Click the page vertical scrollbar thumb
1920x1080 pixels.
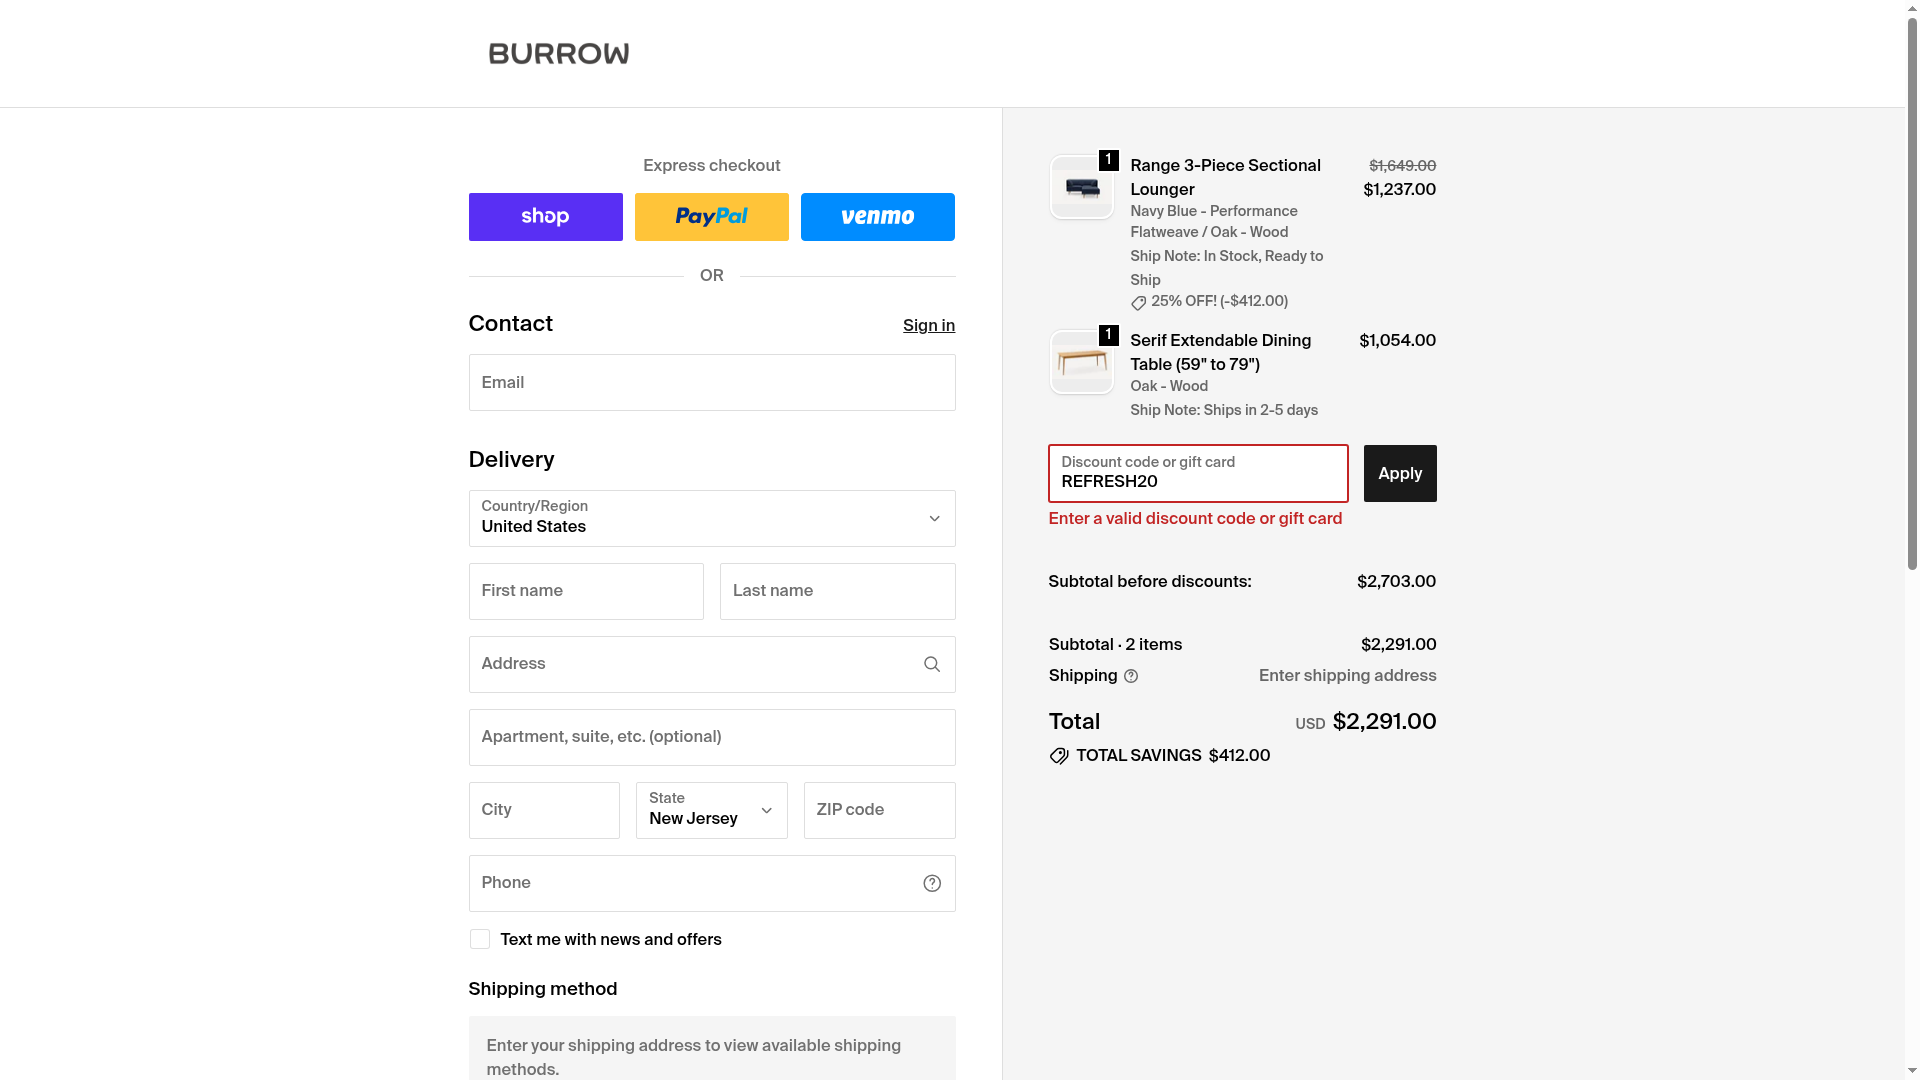coord(1912,292)
